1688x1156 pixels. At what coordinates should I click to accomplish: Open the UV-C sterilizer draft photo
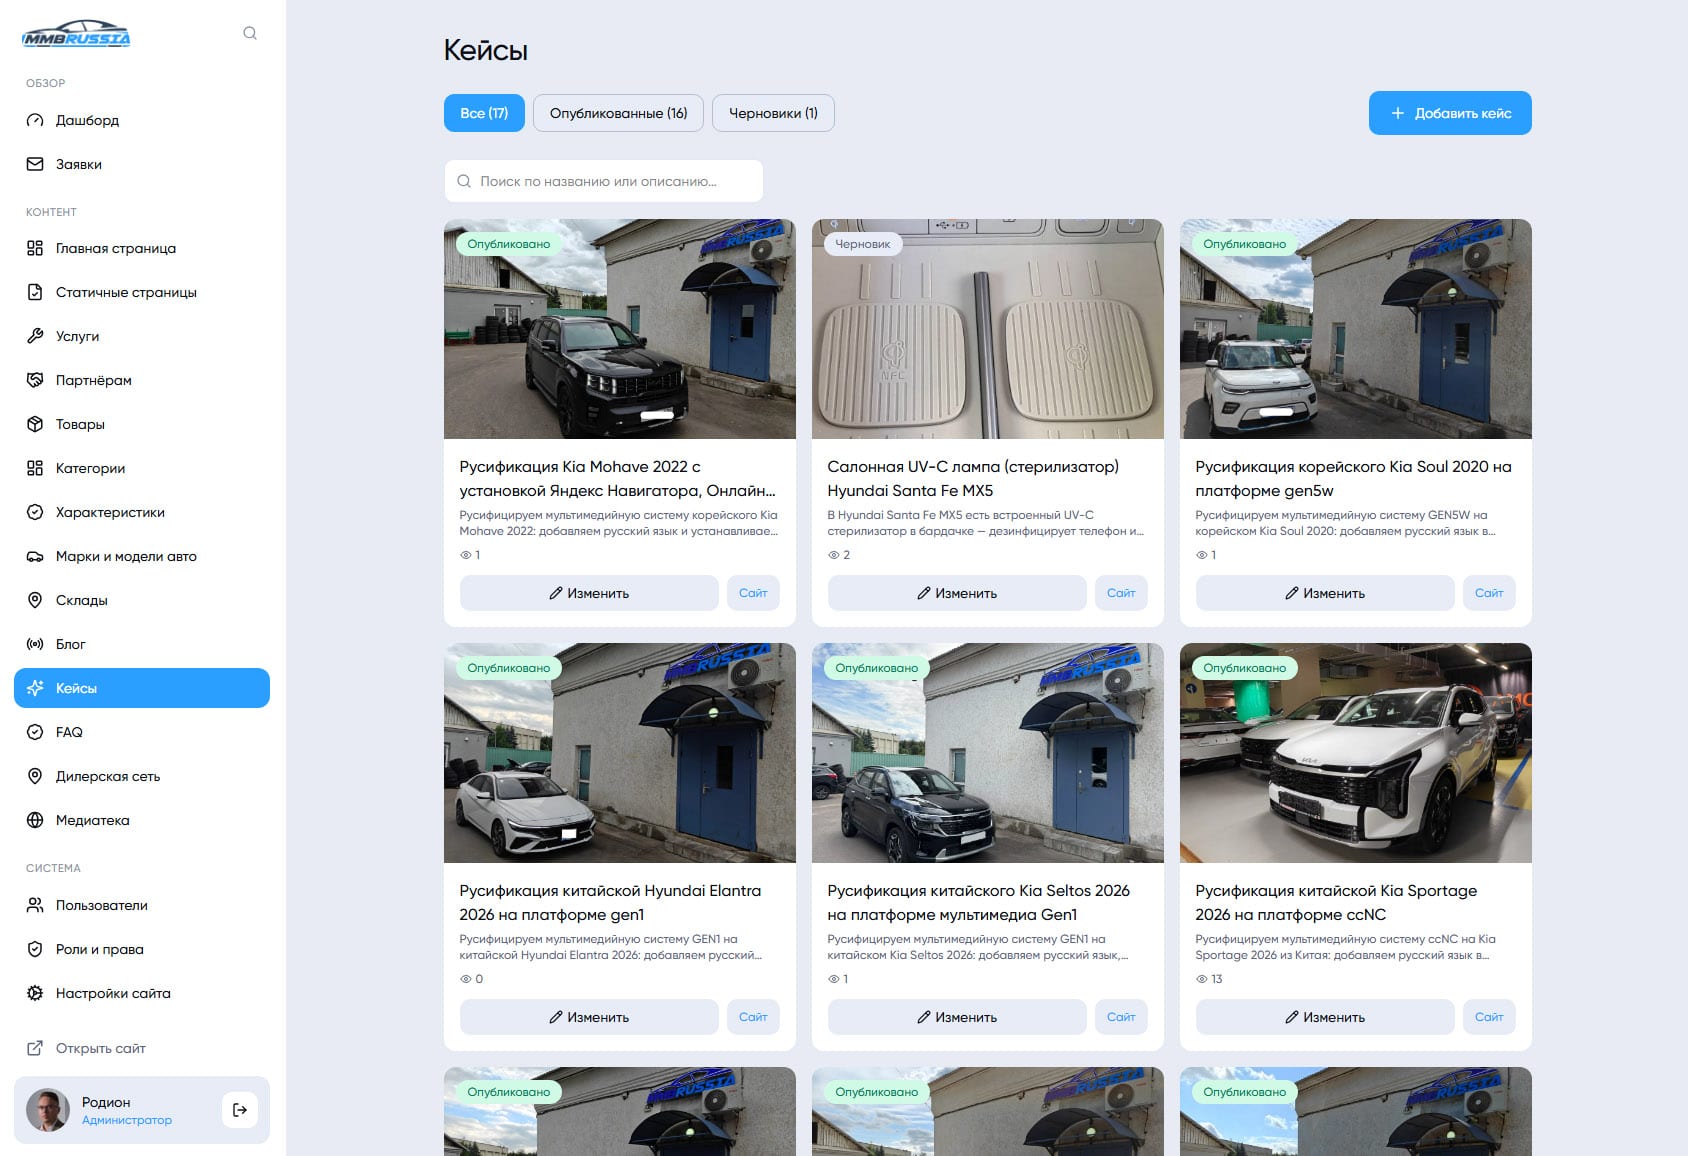[988, 329]
